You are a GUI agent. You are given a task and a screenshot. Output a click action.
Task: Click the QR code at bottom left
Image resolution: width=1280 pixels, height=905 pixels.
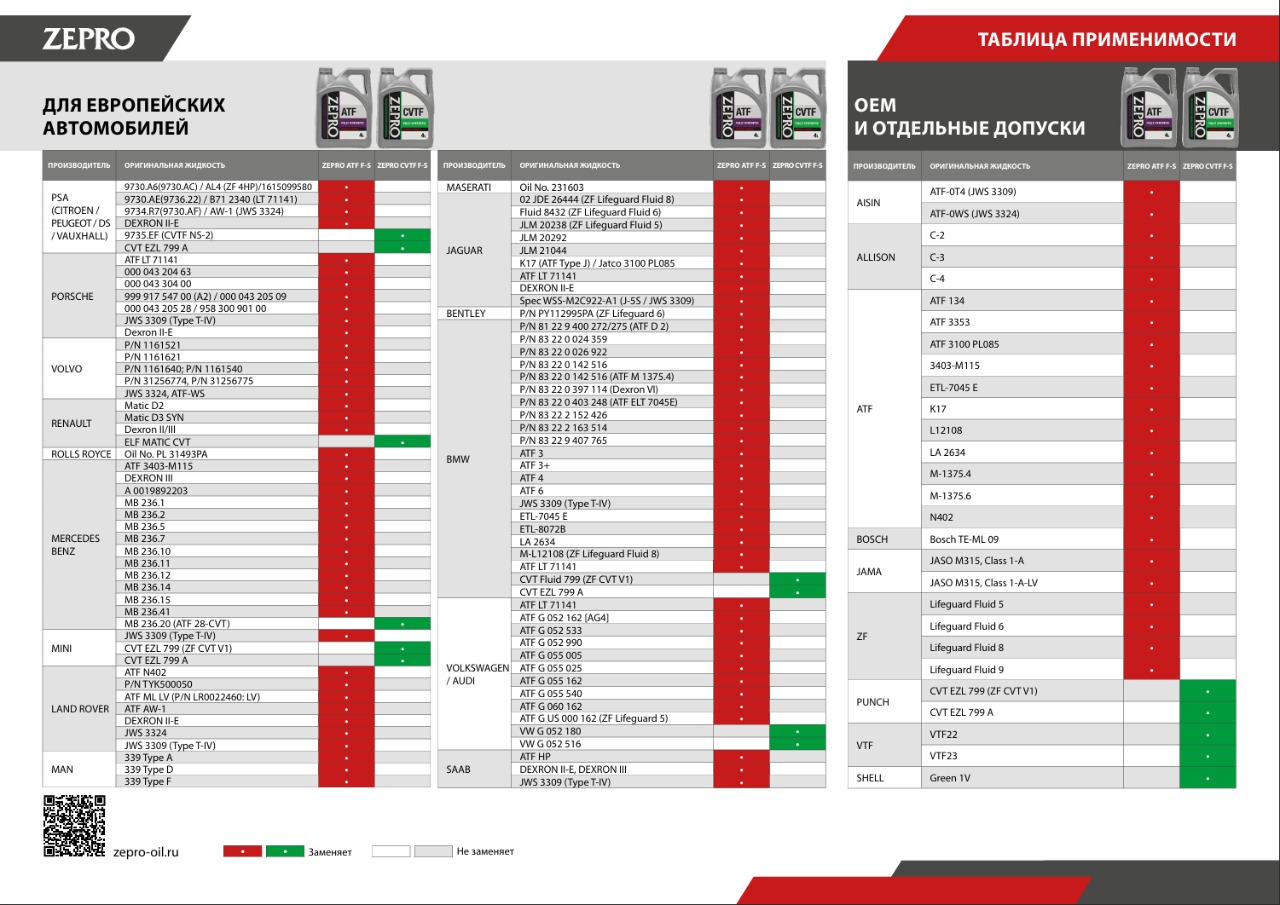[74, 826]
